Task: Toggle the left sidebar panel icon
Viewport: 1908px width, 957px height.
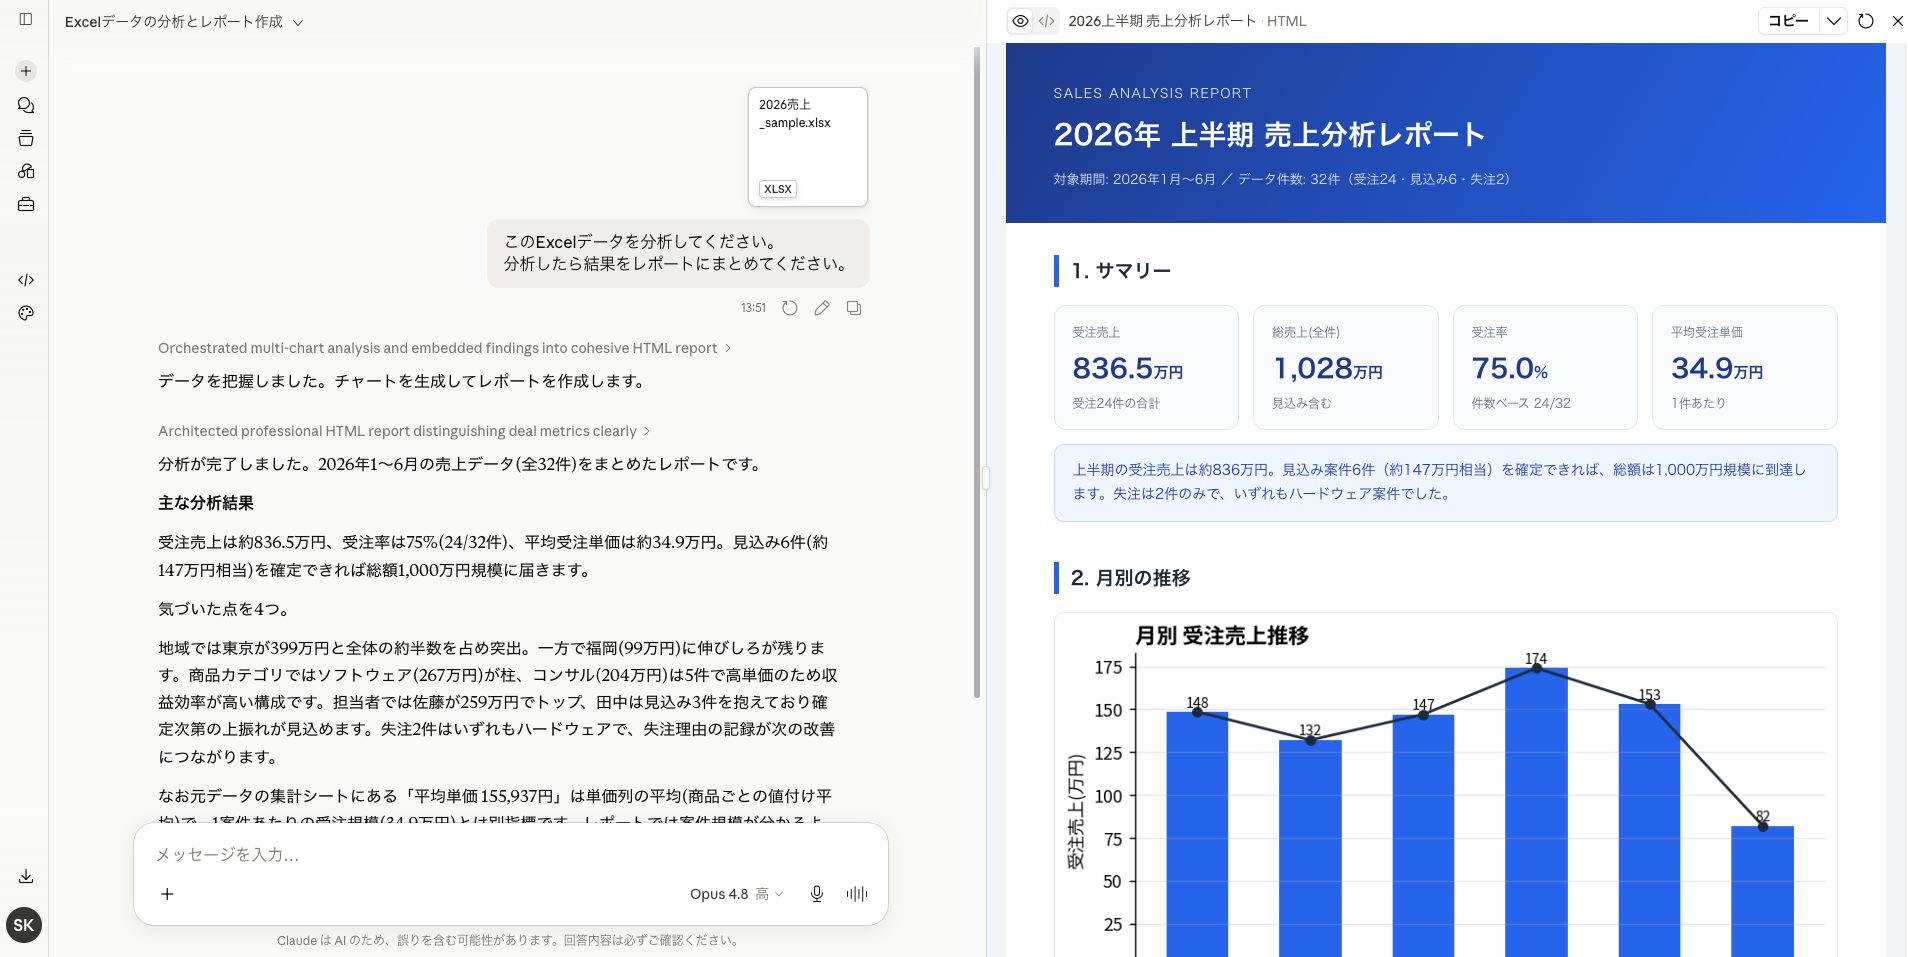Action: click(x=26, y=19)
